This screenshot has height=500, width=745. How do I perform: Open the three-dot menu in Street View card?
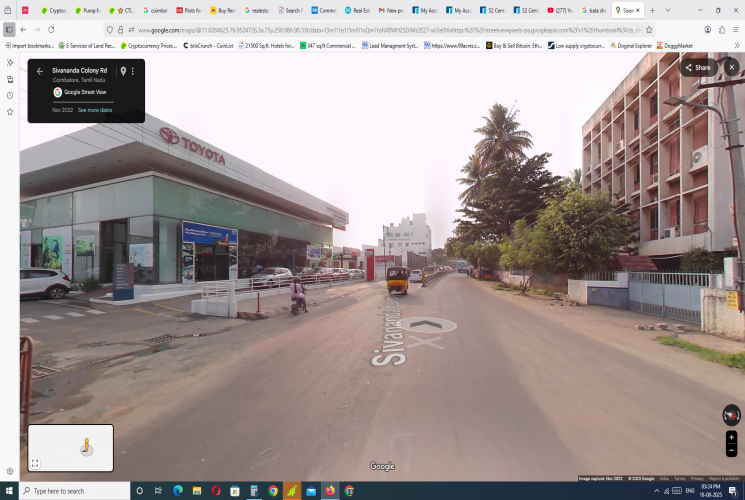point(133,71)
